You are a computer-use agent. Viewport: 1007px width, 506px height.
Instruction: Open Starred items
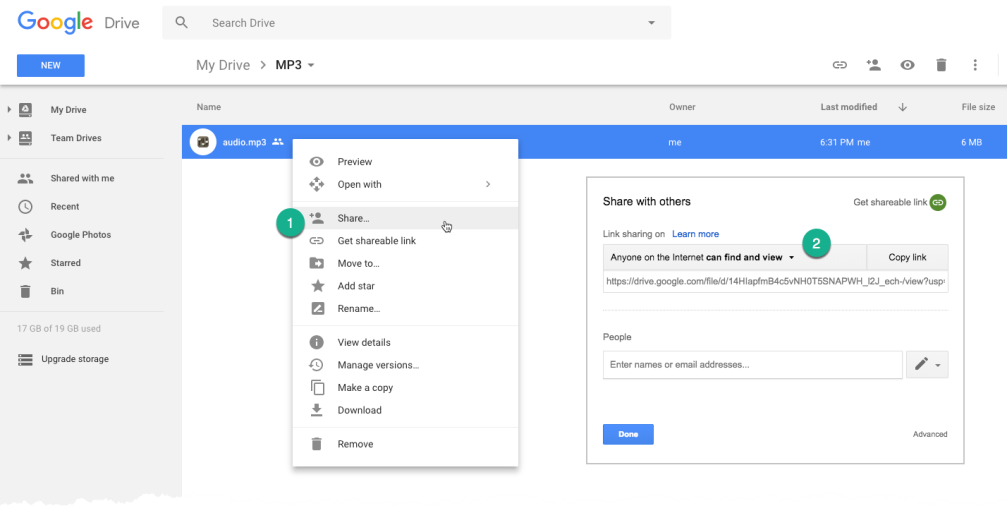tap(66, 263)
